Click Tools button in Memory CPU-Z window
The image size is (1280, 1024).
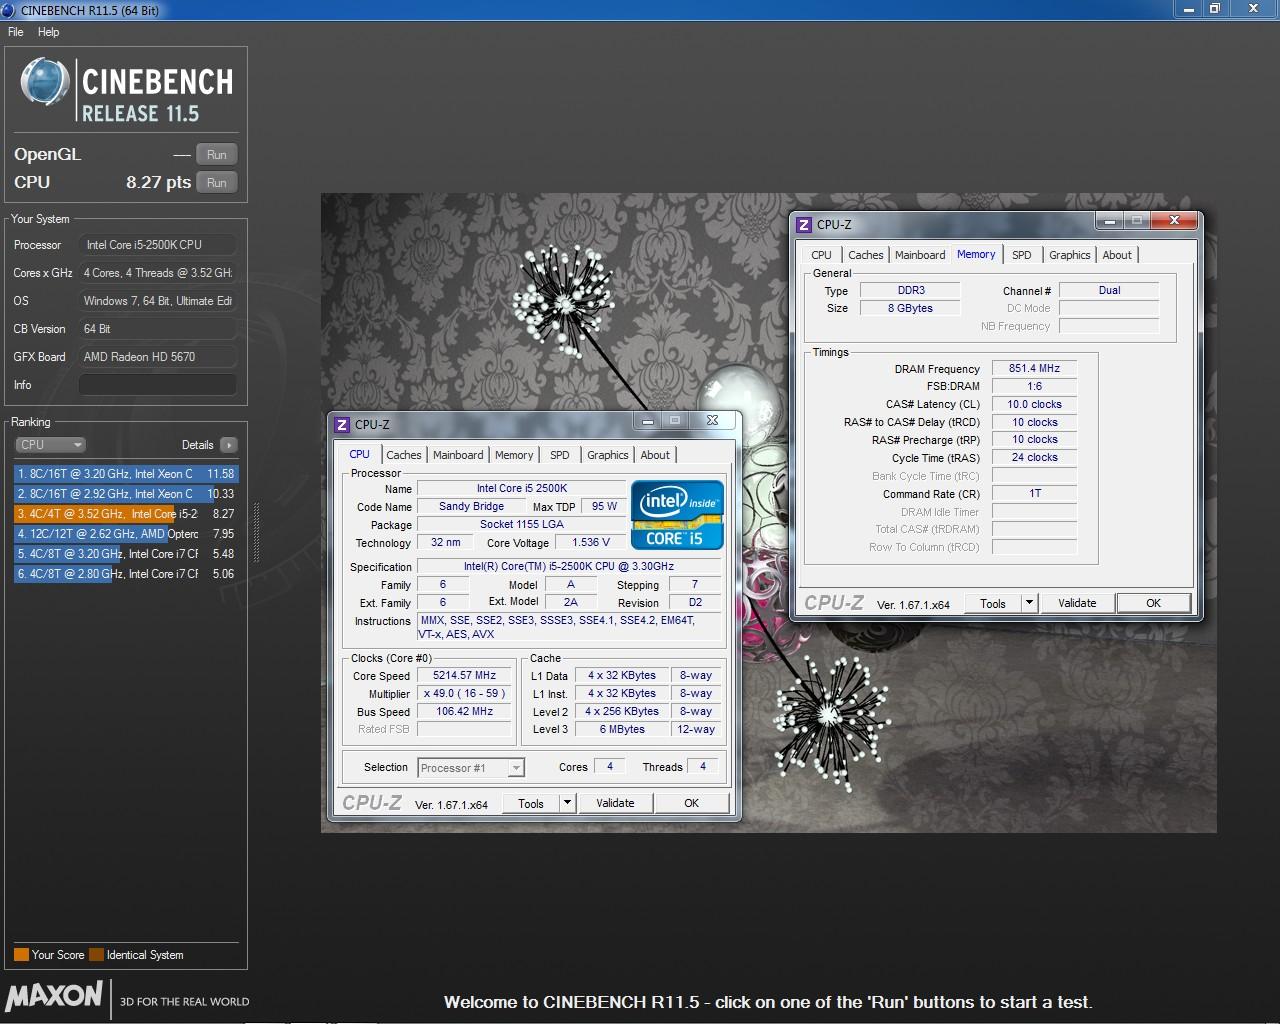coord(993,603)
